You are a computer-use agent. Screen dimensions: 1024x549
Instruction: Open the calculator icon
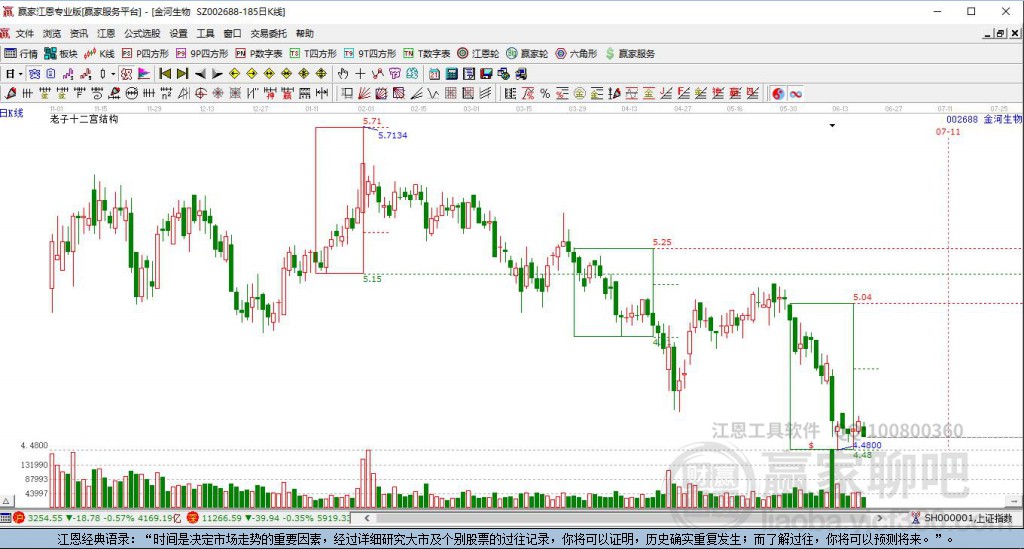pyautogui.click(x=451, y=74)
